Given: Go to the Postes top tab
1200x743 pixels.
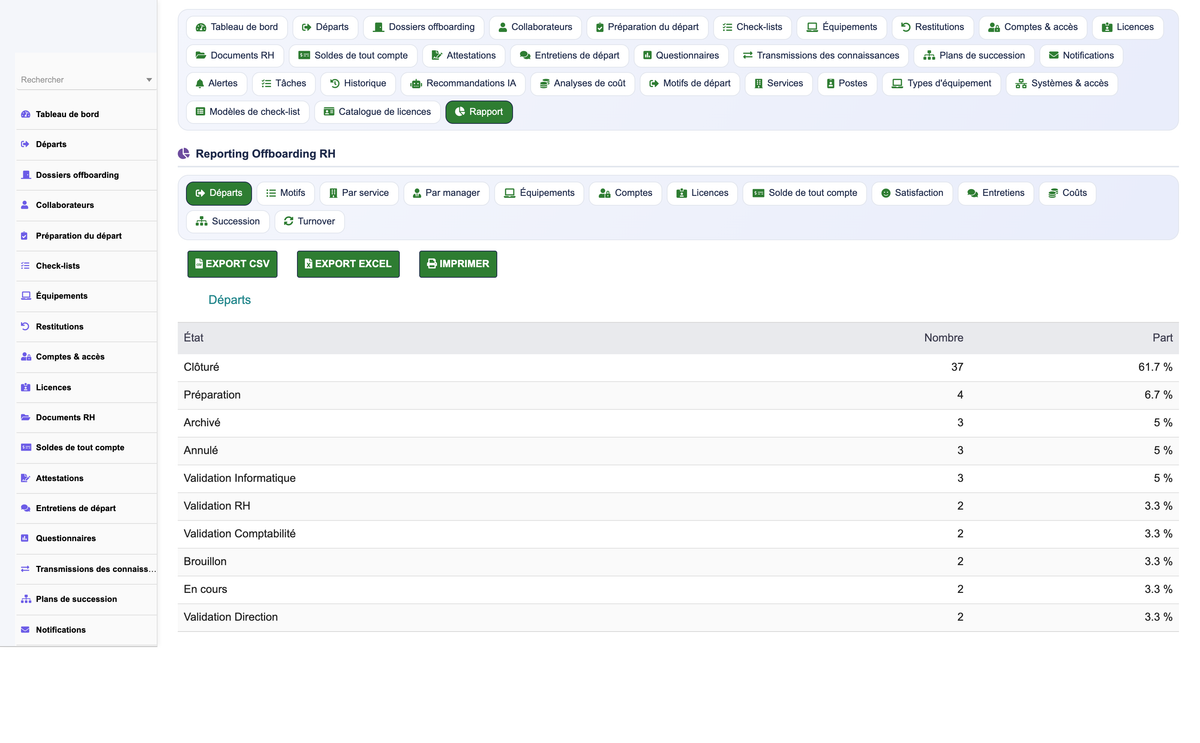Looking at the screenshot, I should [x=847, y=83].
